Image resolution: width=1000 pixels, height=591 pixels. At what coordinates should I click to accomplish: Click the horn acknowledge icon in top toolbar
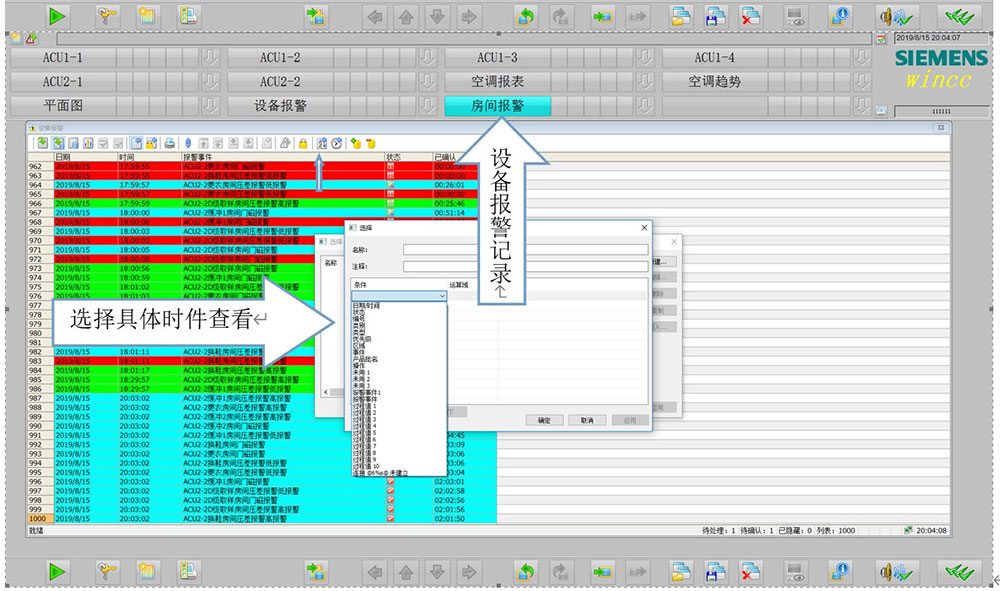click(897, 16)
